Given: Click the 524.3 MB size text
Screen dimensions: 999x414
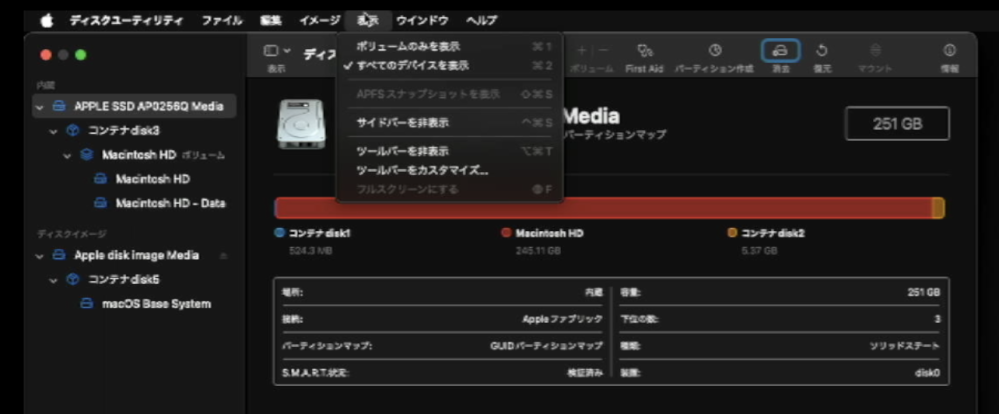Looking at the screenshot, I should (x=310, y=251).
